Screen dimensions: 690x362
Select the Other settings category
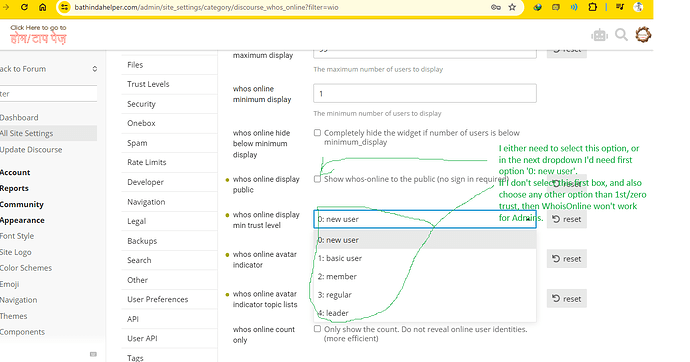pyautogui.click(x=169, y=280)
